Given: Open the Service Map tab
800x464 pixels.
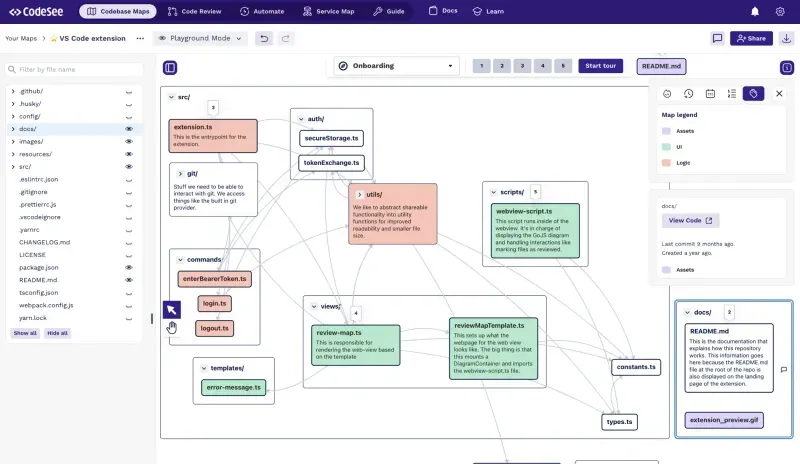Looking at the screenshot, I should point(329,11).
